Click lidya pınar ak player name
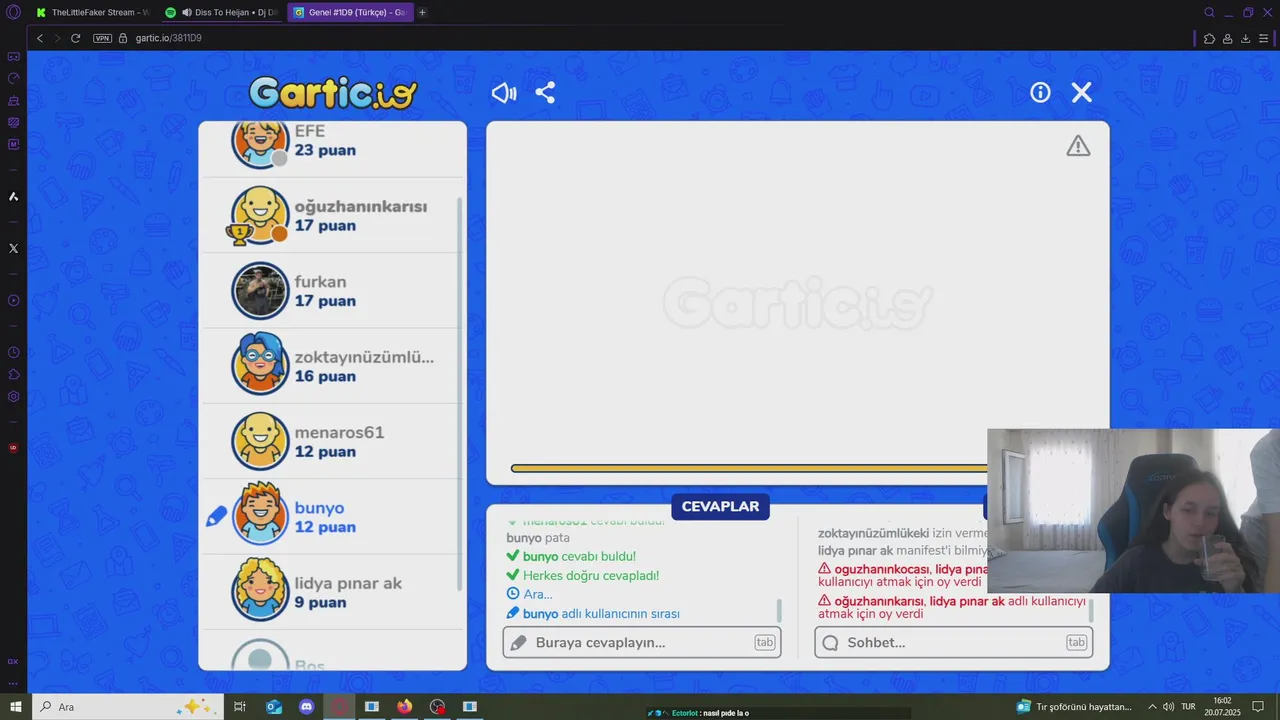This screenshot has width=1280, height=720. (x=348, y=583)
